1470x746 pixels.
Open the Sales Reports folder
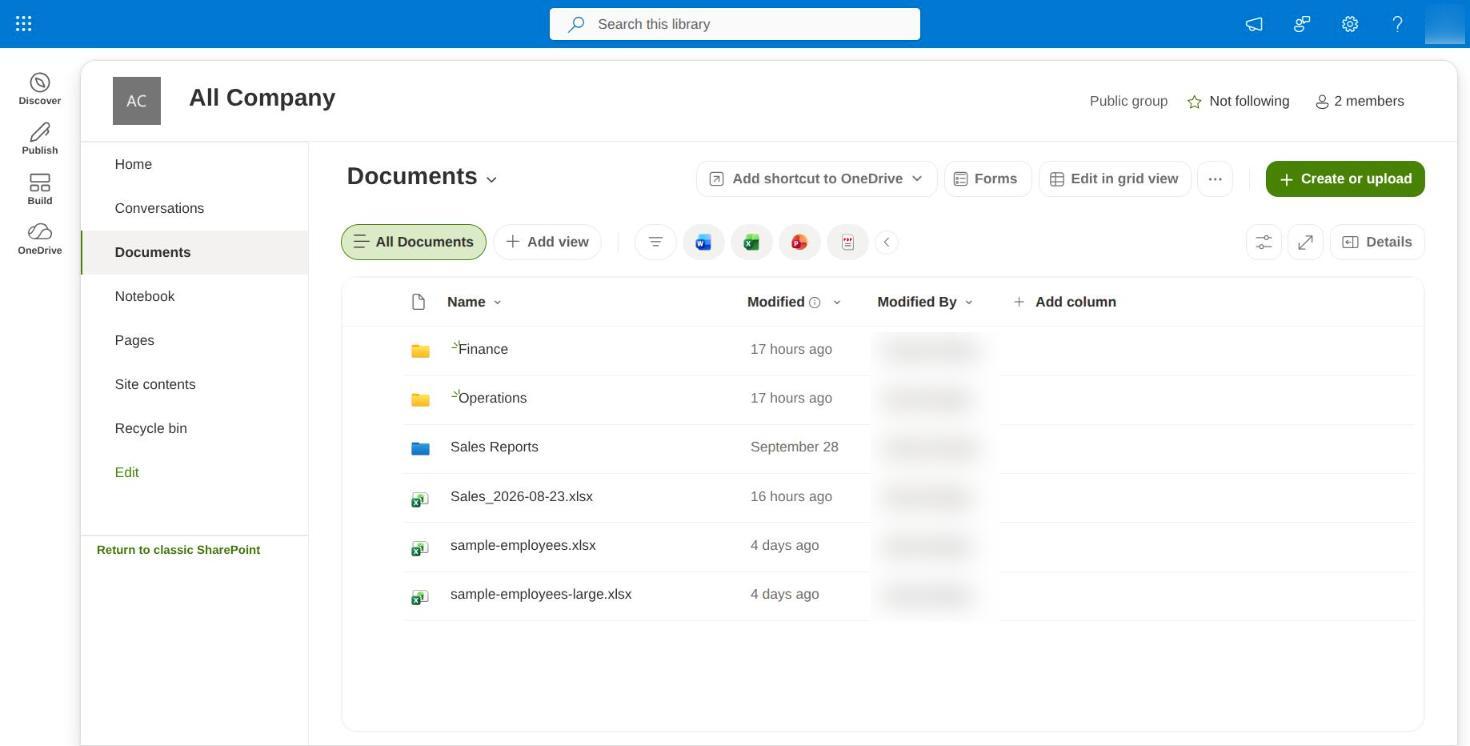pyautogui.click(x=494, y=447)
